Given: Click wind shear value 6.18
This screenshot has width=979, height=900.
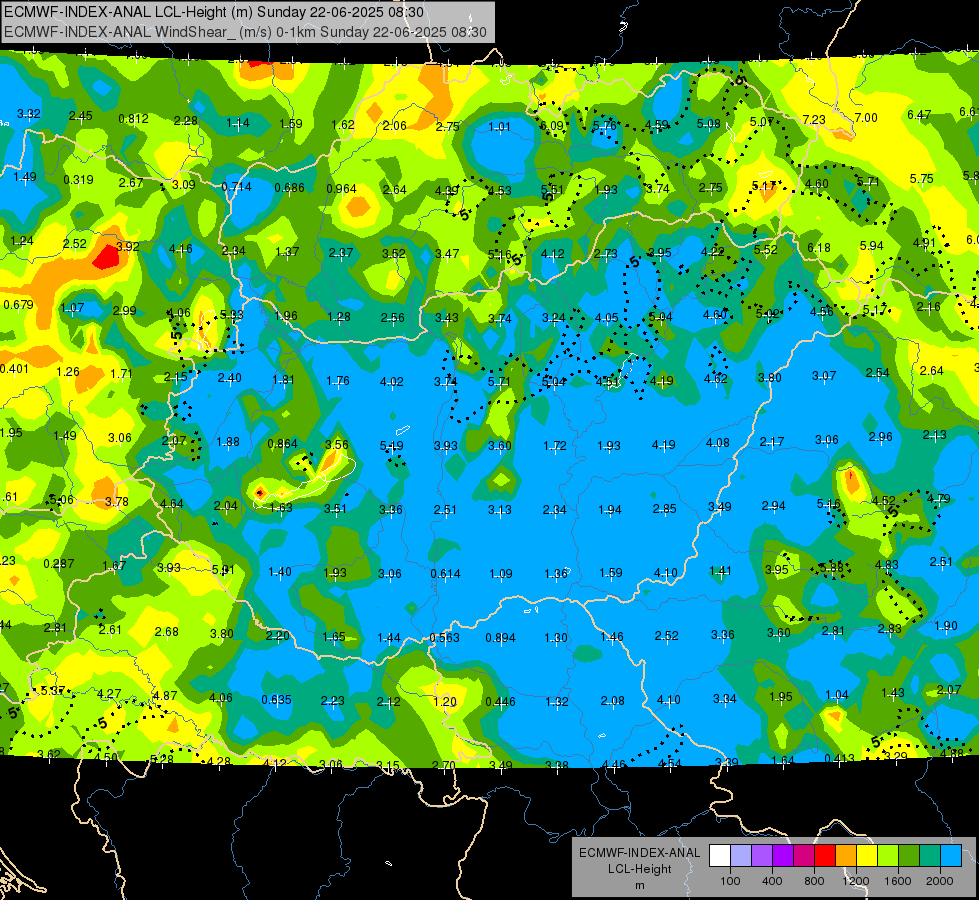Looking at the screenshot, I should pos(819,248).
